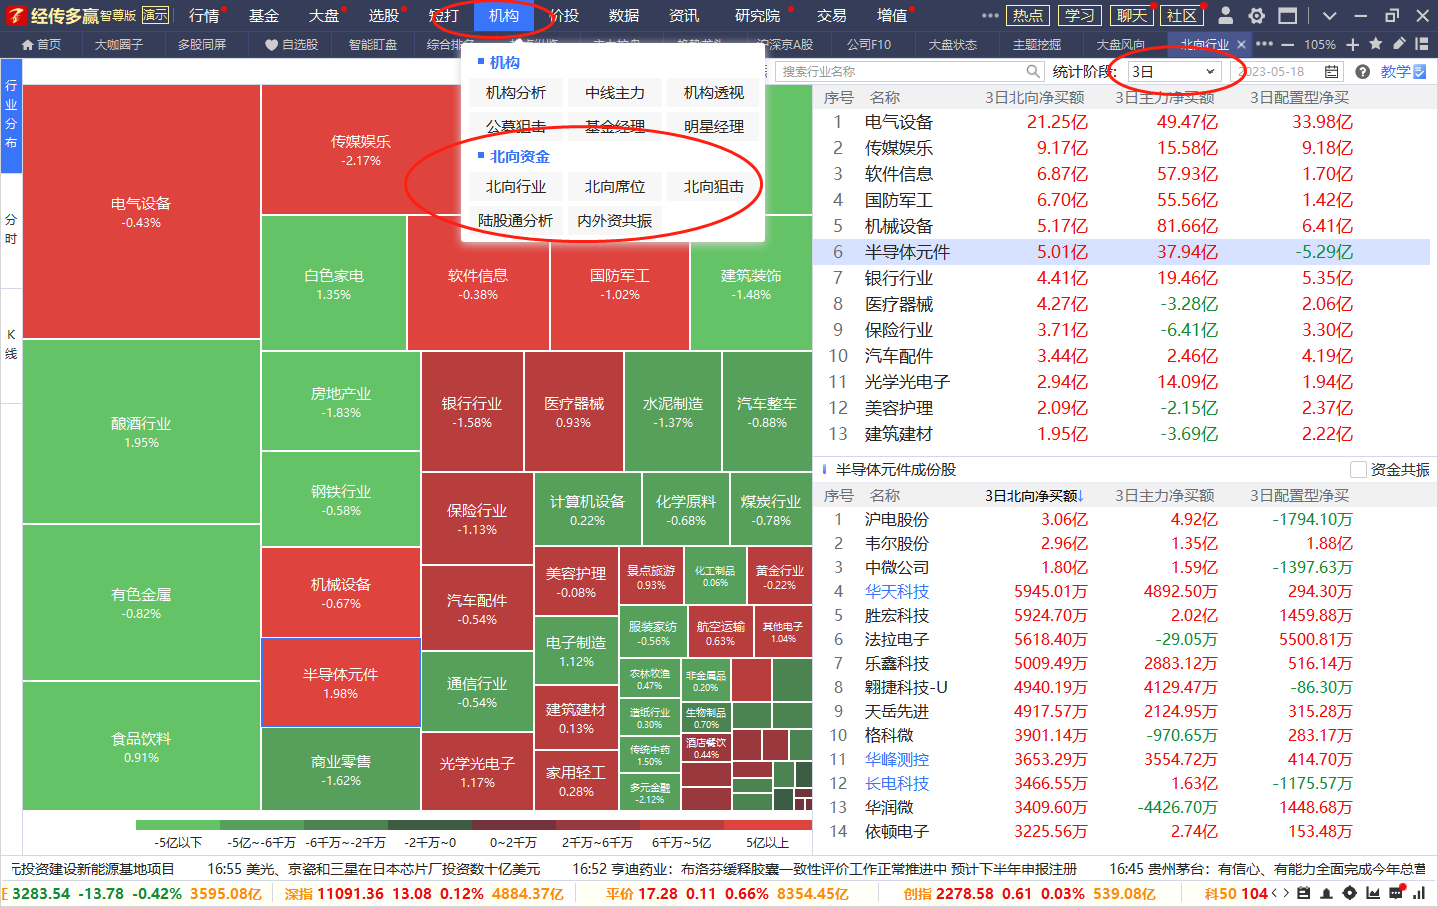This screenshot has height=907, width=1438.
Task: Click the window layout icon in title bar
Action: (x=1288, y=16)
